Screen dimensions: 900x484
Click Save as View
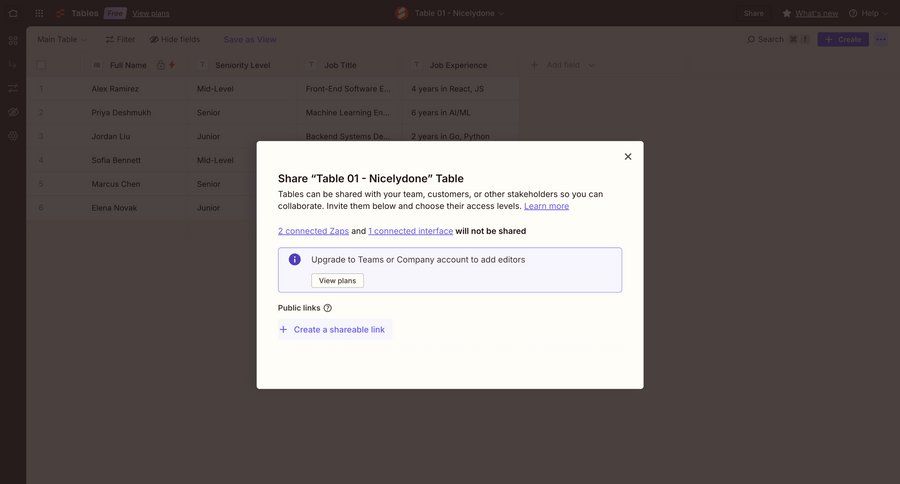[250, 40]
